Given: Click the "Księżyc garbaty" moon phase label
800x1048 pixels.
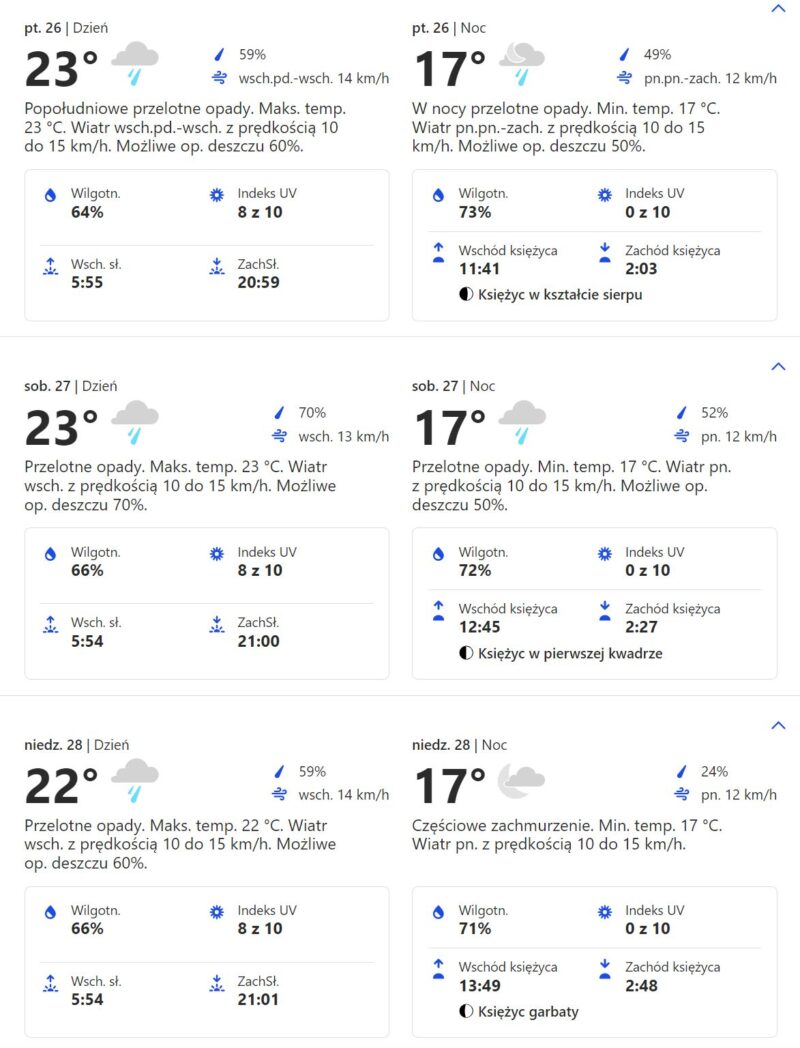Looking at the screenshot, I should [527, 1012].
